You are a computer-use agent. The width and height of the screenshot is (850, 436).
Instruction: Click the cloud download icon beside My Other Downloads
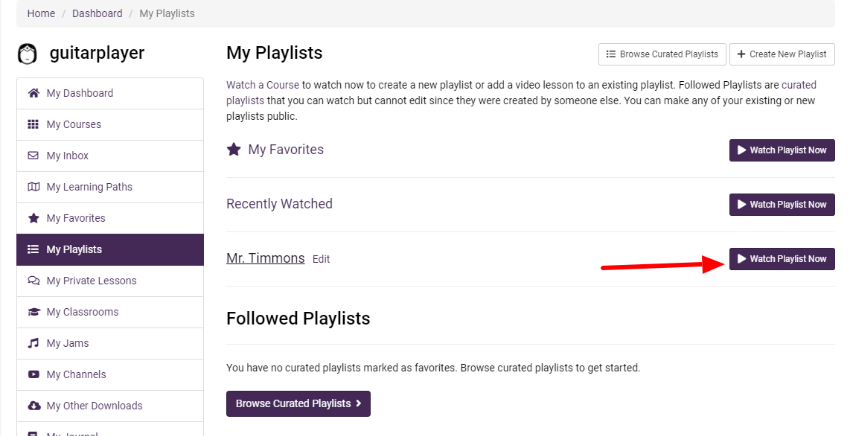click(x=33, y=406)
